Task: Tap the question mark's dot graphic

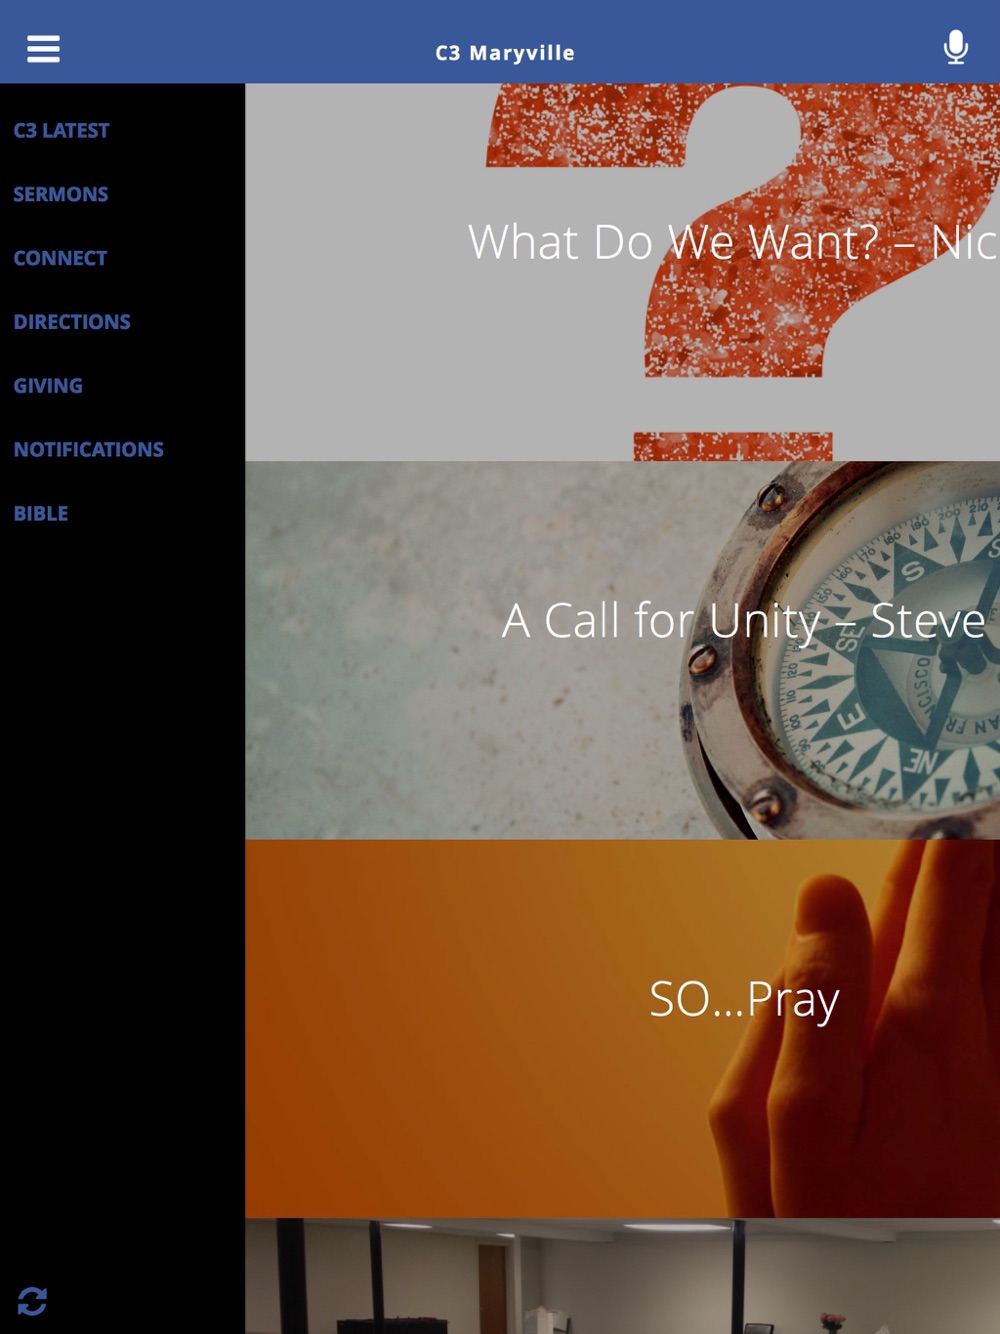Action: [x=733, y=446]
